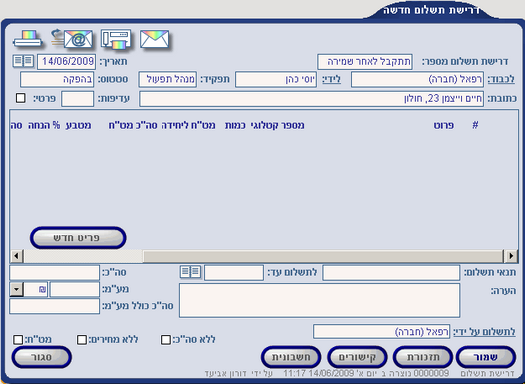
Task: Click the date field showing 14/06/2009
Action: tap(66, 62)
